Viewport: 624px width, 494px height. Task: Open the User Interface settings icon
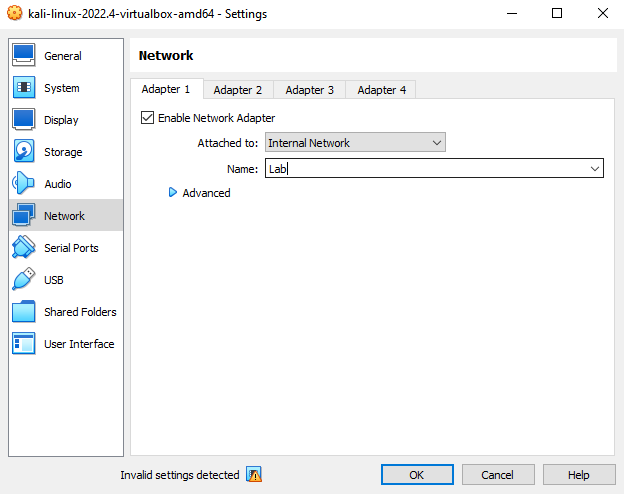pos(24,344)
